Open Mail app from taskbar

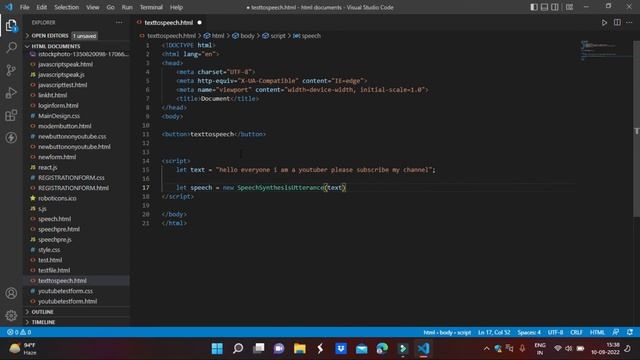(x=361, y=349)
